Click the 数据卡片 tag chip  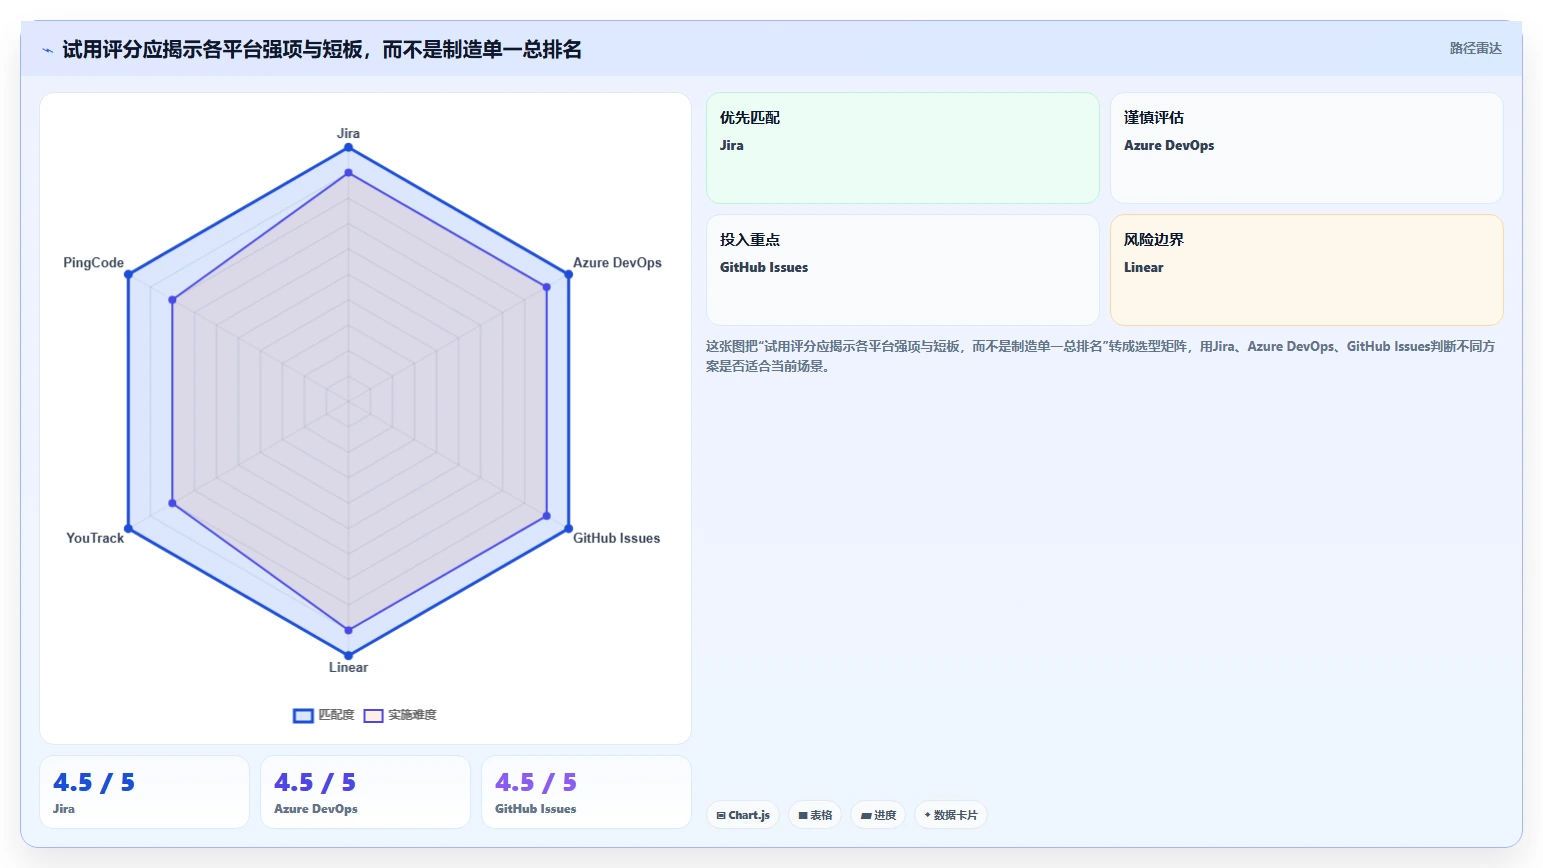click(951, 815)
